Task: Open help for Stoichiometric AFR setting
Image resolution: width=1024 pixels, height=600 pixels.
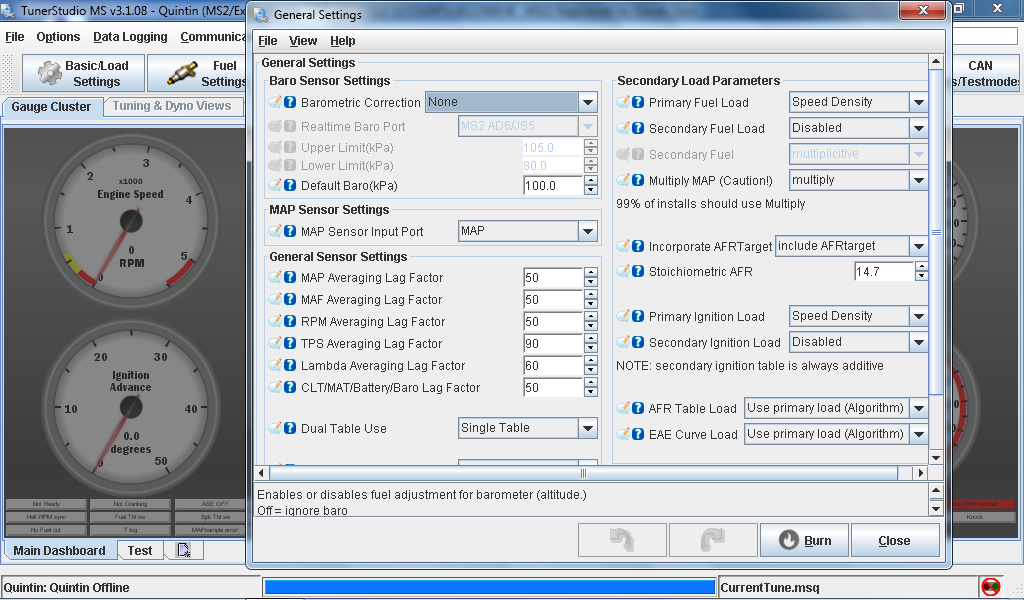Action: pos(638,271)
